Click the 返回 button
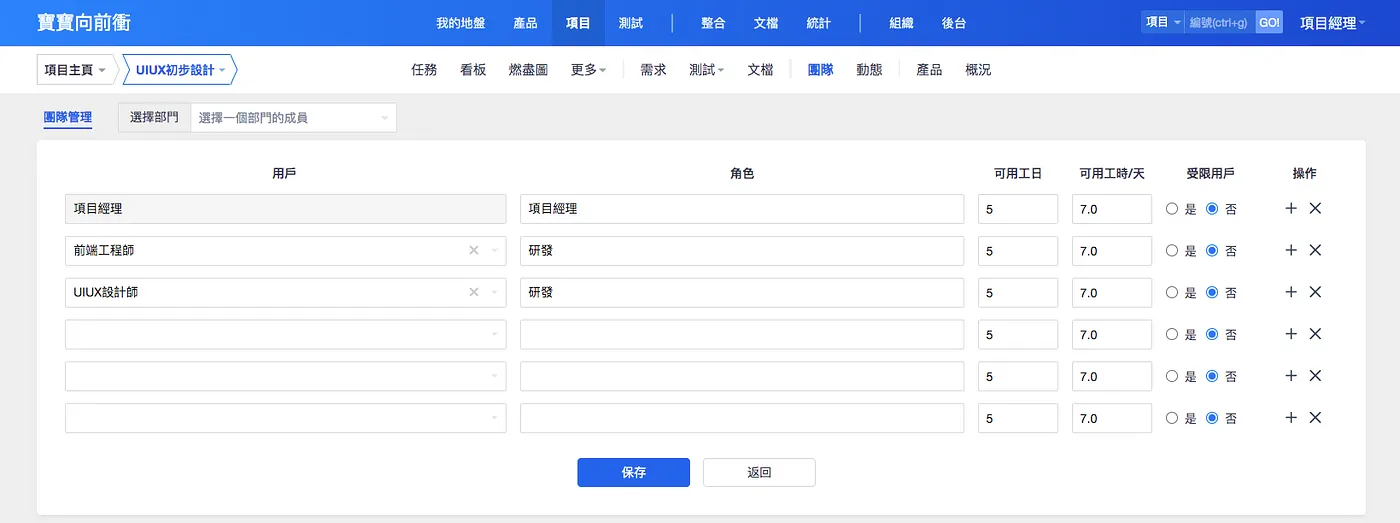This screenshot has height=523, width=1400. click(759, 472)
